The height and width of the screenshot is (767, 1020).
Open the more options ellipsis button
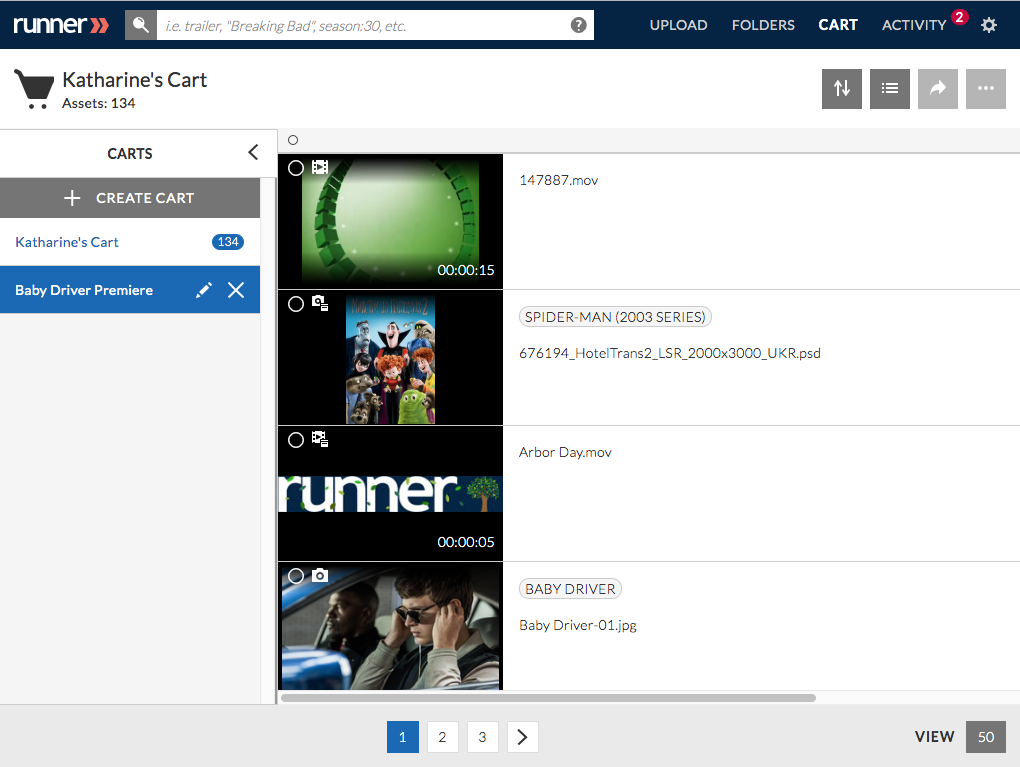[986, 88]
